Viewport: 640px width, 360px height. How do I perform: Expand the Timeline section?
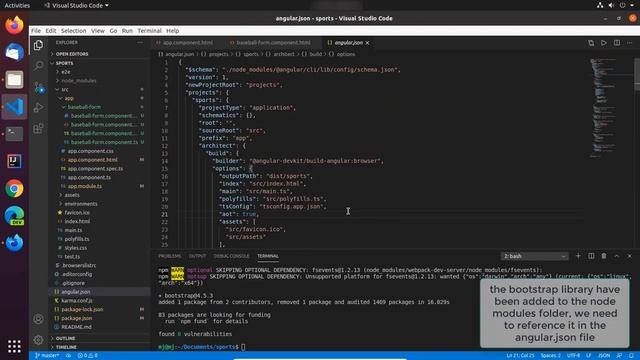(x=66, y=347)
